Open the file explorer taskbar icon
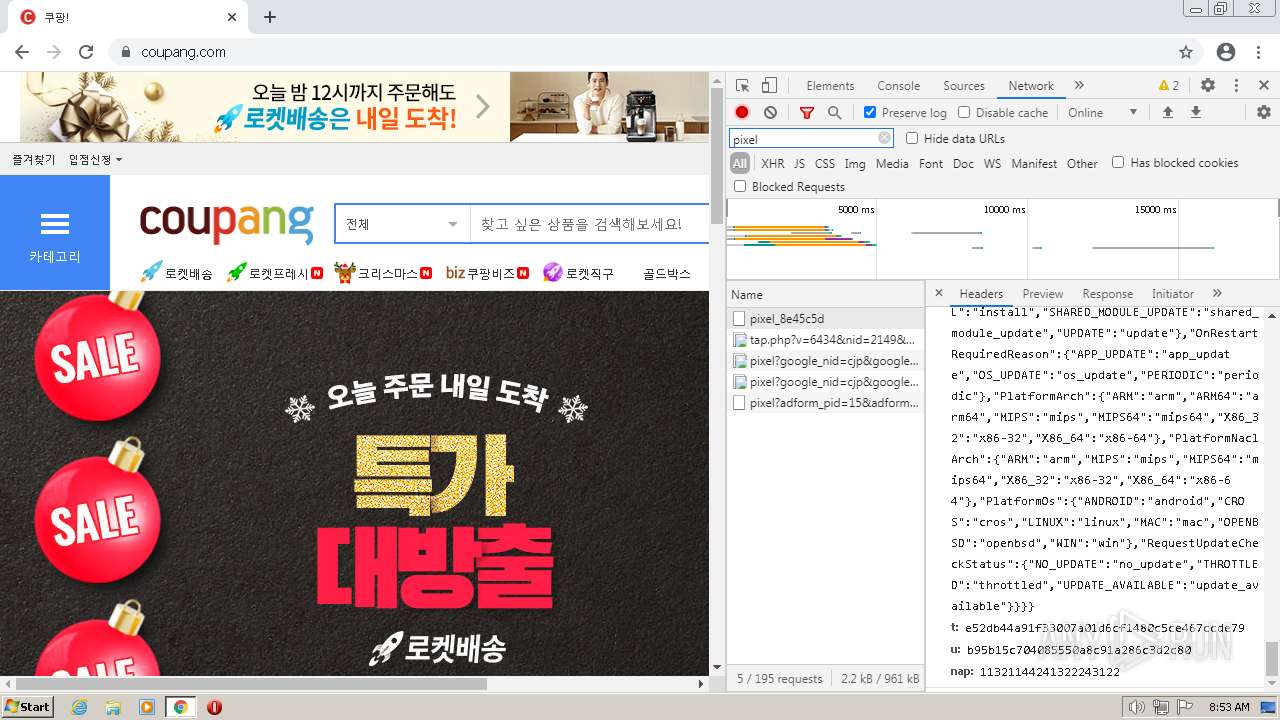This screenshot has width=1280, height=720. click(x=113, y=707)
